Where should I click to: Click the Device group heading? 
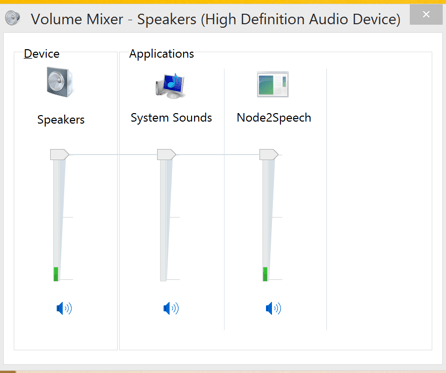tap(42, 54)
